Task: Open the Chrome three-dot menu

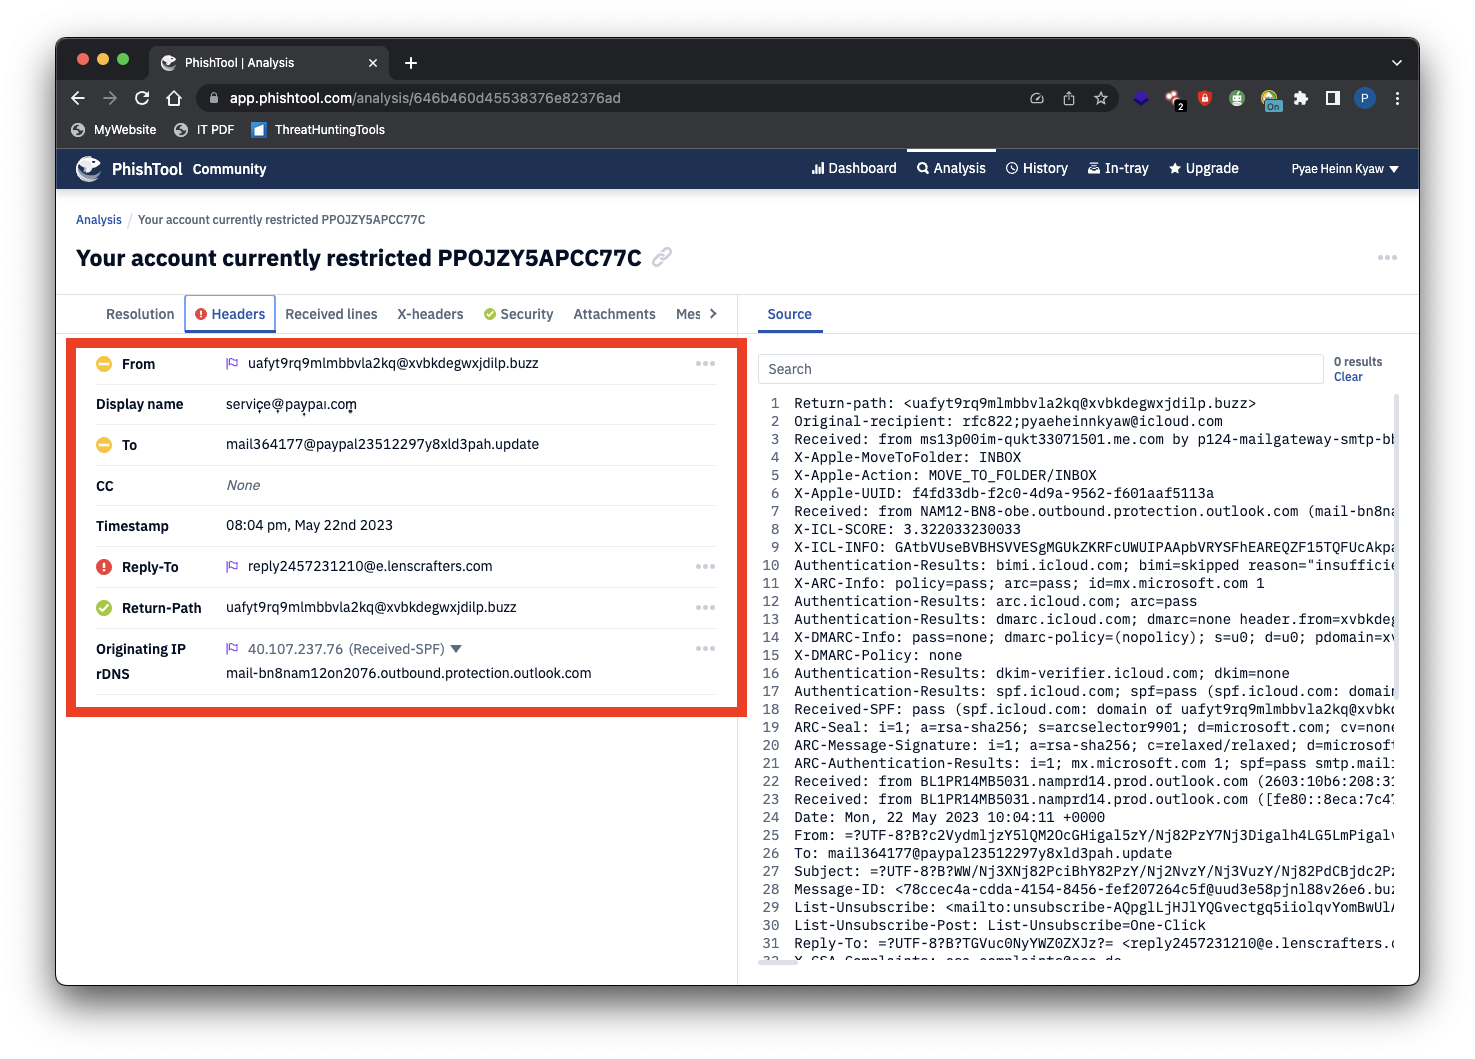Action: click(x=1397, y=98)
